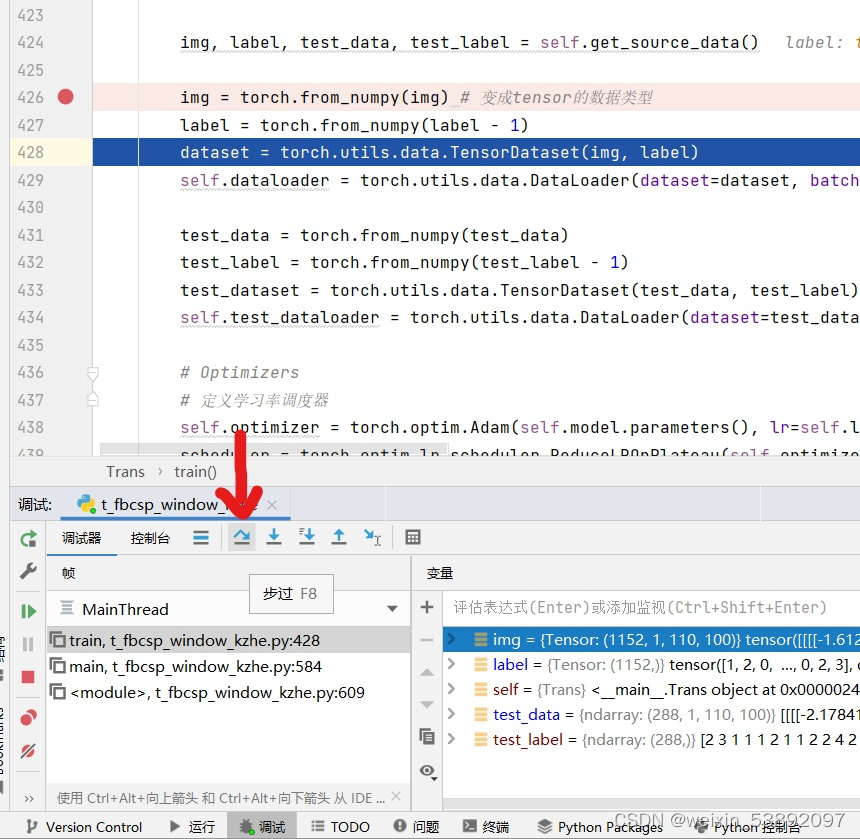Select the main frame at line 584
The image size is (860, 839).
tap(229, 666)
